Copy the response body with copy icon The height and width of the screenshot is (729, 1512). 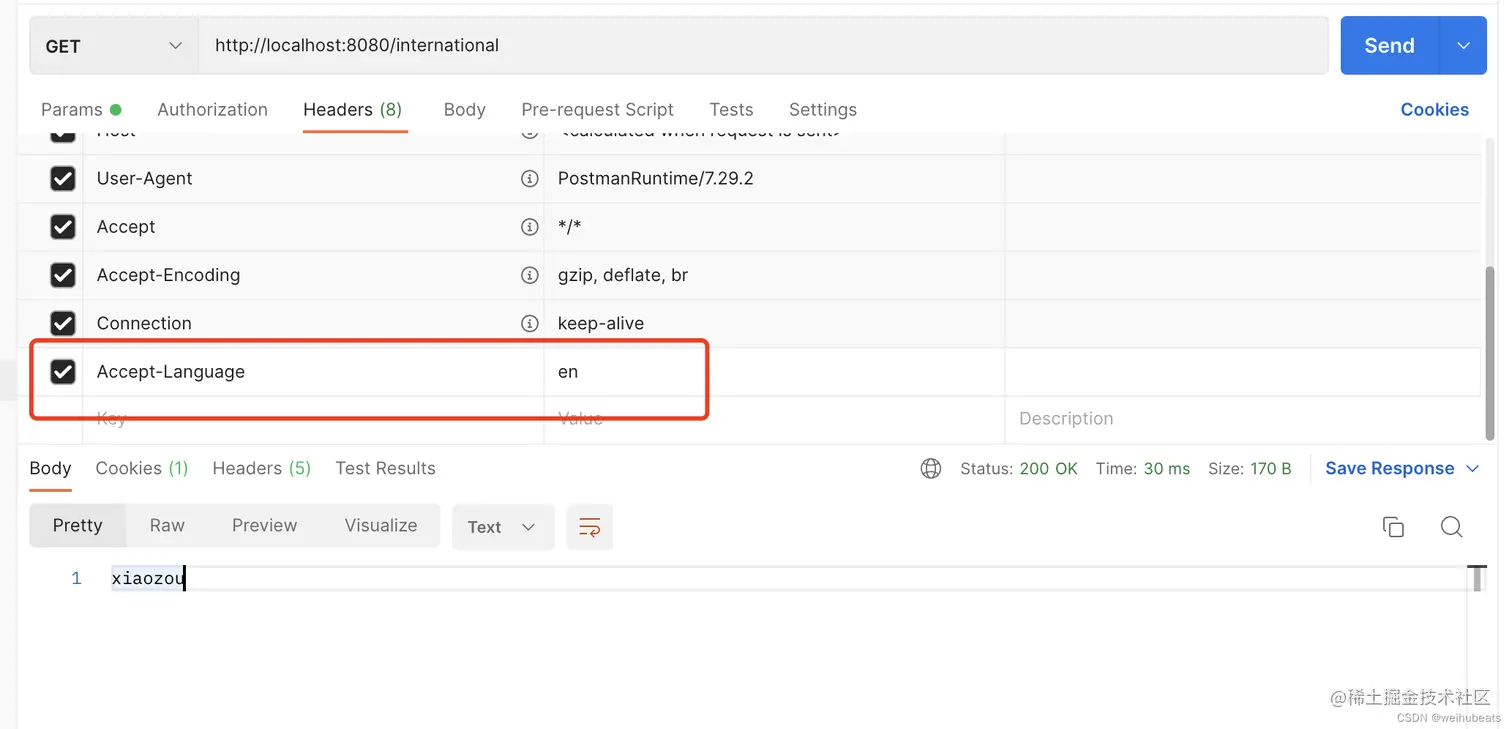pyautogui.click(x=1393, y=527)
